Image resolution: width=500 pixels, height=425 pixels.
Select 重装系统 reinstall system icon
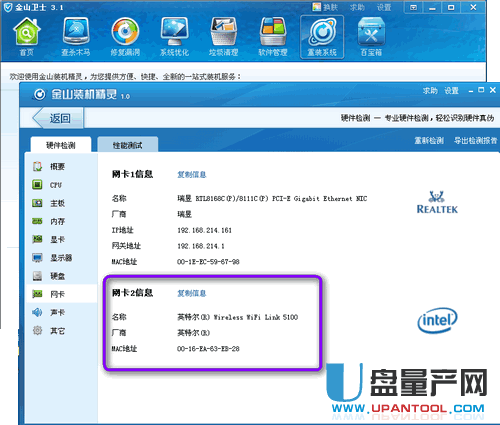coord(322,37)
